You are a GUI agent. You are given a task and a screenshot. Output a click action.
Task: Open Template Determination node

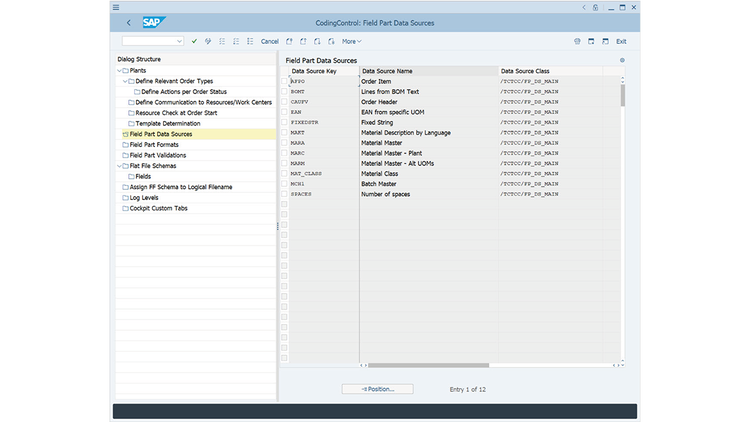[x=167, y=123]
